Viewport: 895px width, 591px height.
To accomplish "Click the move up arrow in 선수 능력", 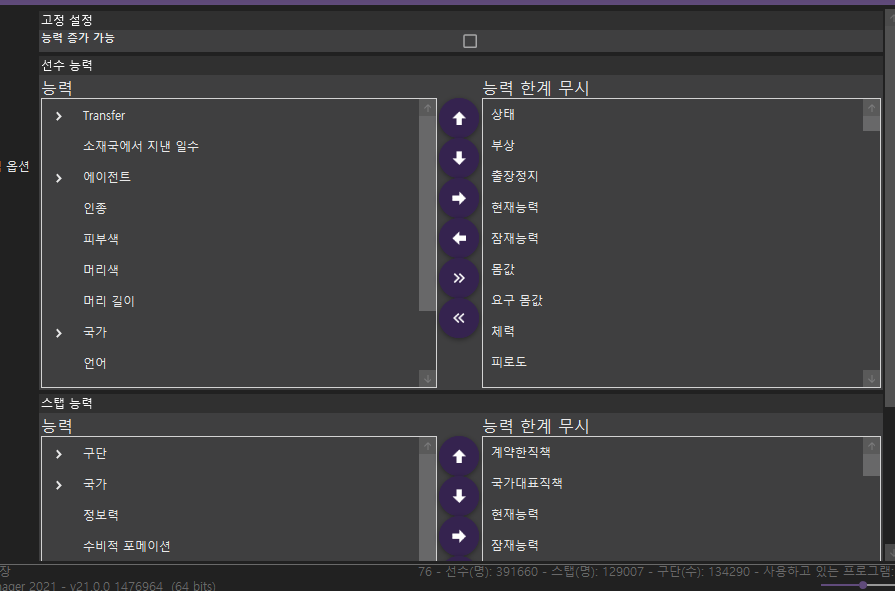I will pyautogui.click(x=459, y=118).
